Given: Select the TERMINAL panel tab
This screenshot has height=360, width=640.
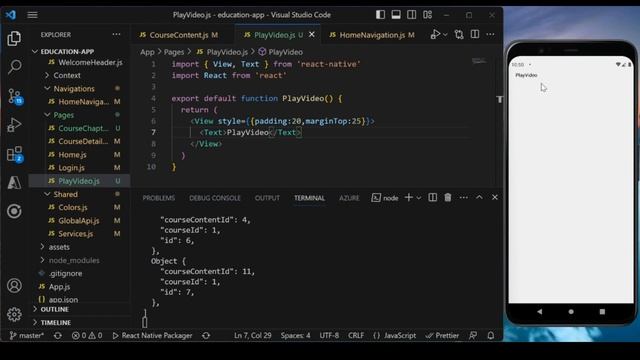Looking at the screenshot, I should coord(309,198).
